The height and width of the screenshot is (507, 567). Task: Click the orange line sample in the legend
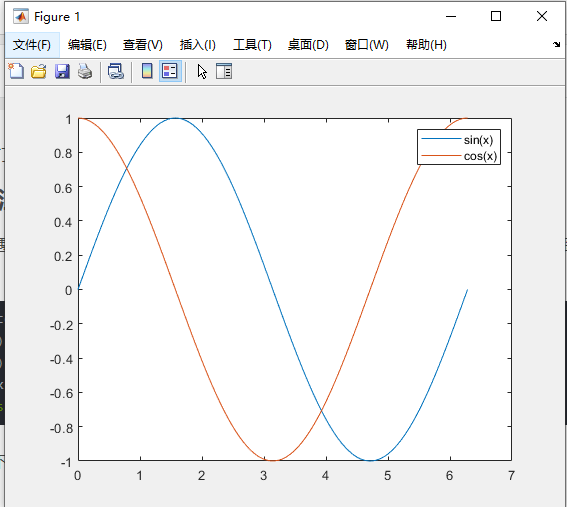[x=441, y=156]
